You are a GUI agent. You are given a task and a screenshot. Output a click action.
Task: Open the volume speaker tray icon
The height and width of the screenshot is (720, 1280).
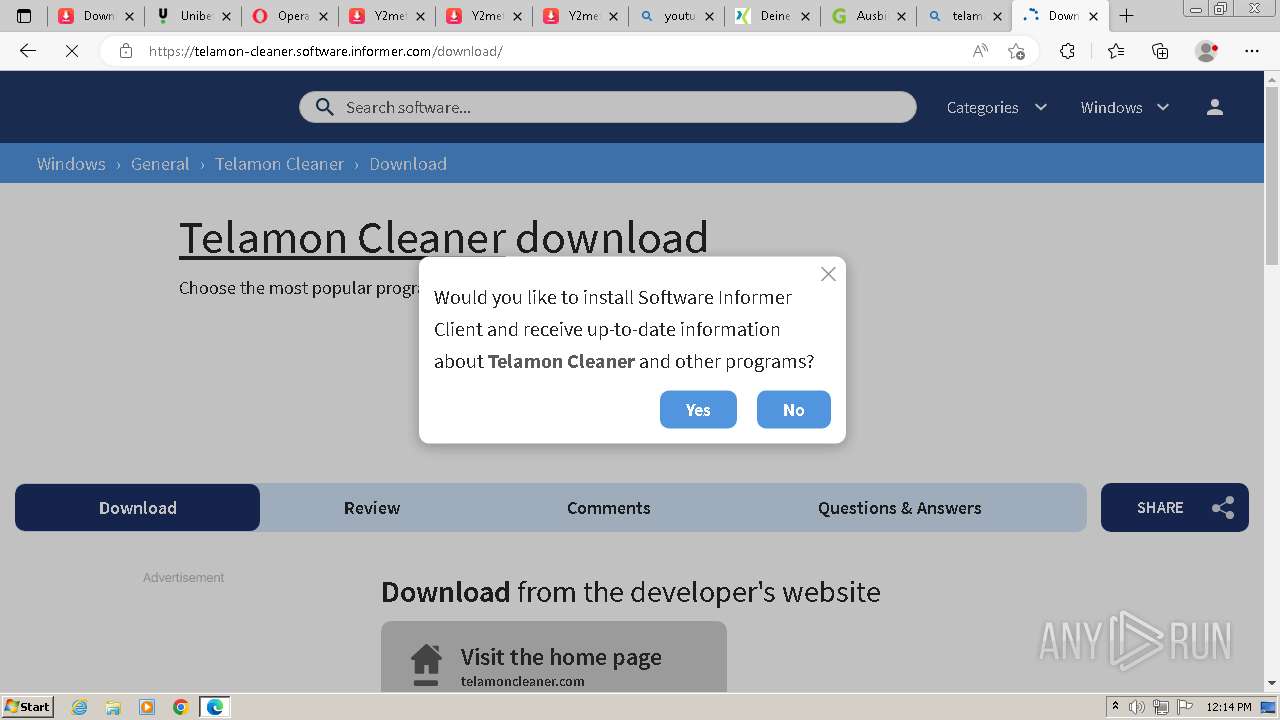[1137, 707]
